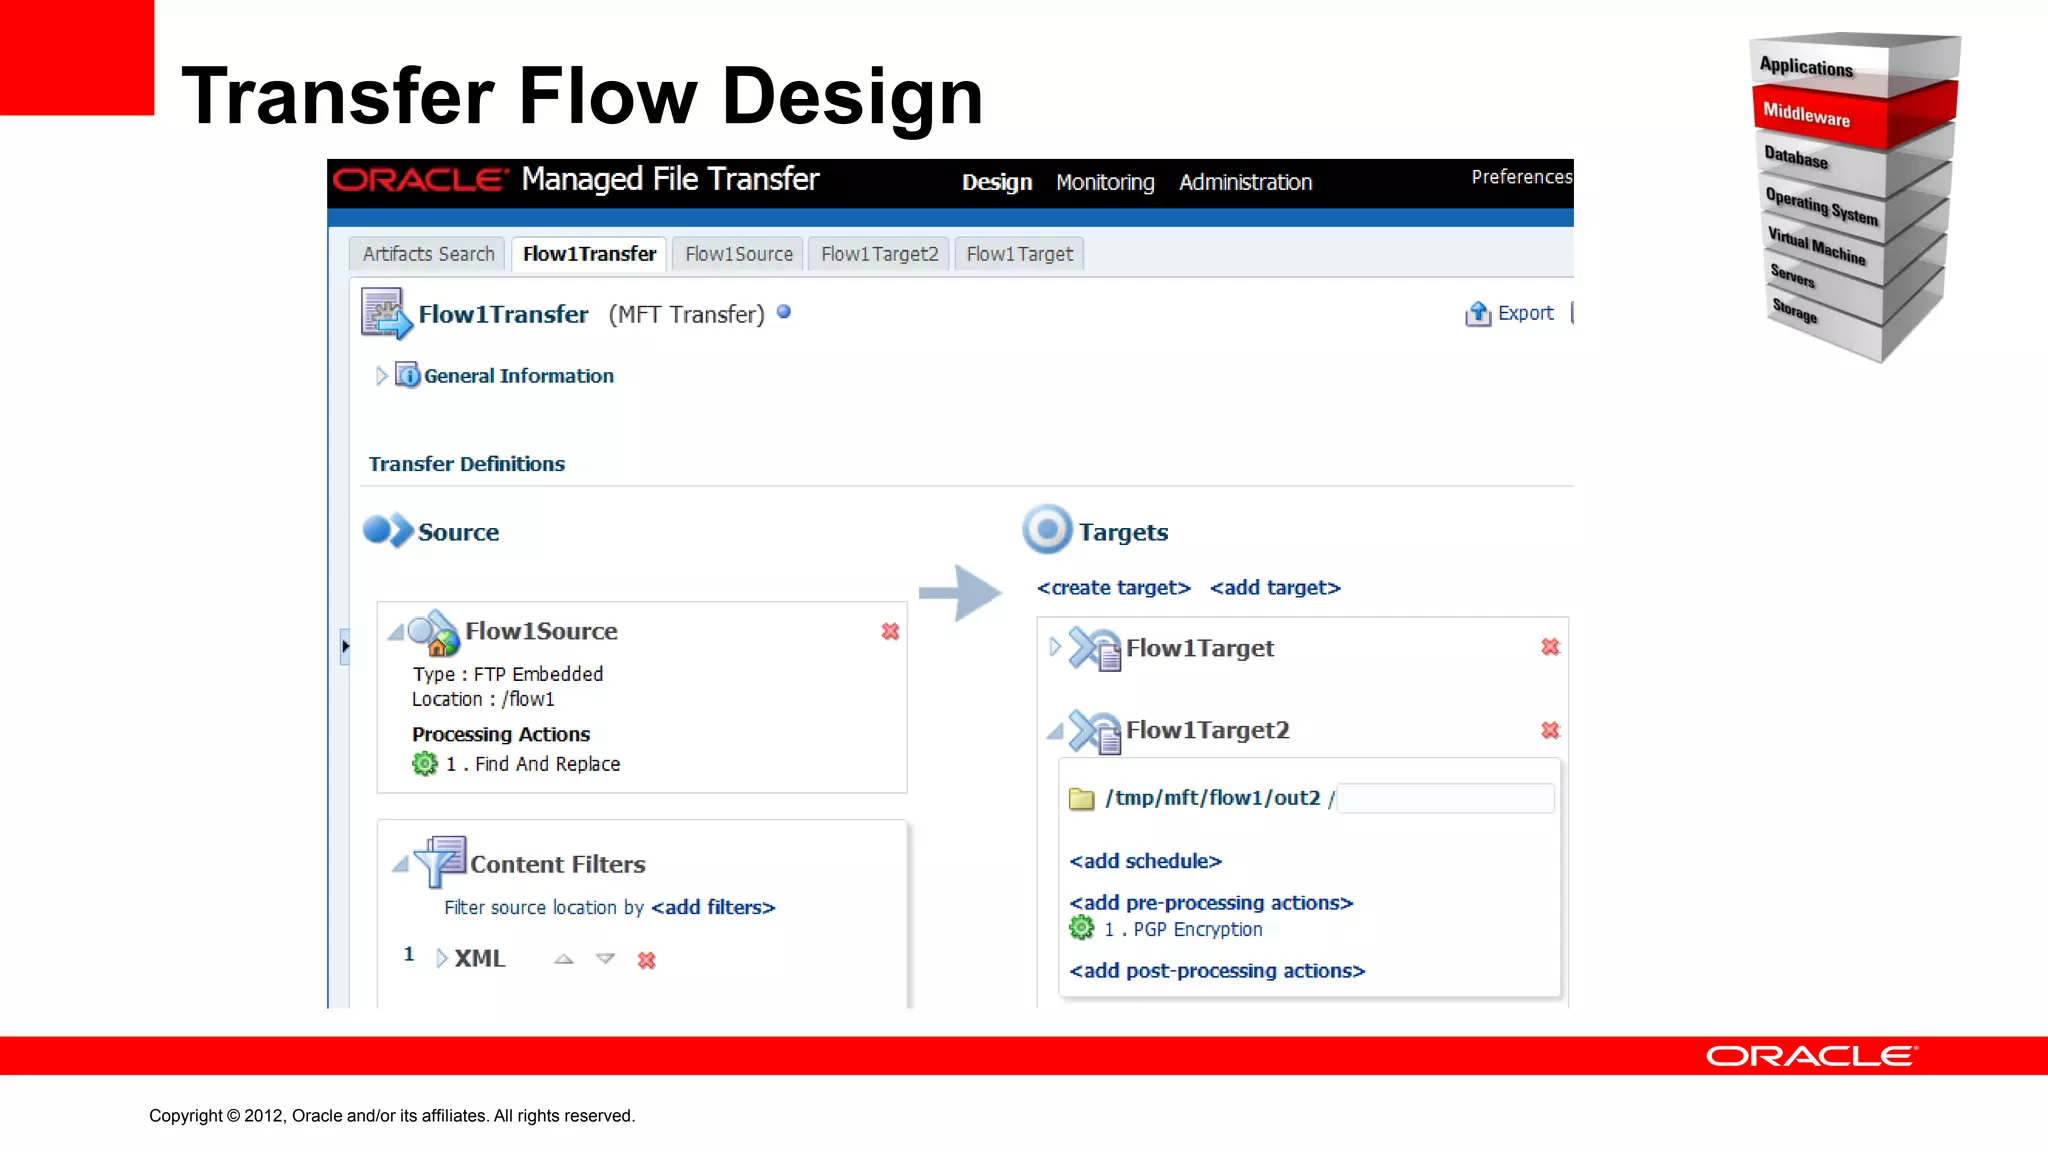2048x1152 pixels.
Task: Click the General Information info icon
Action: point(407,375)
